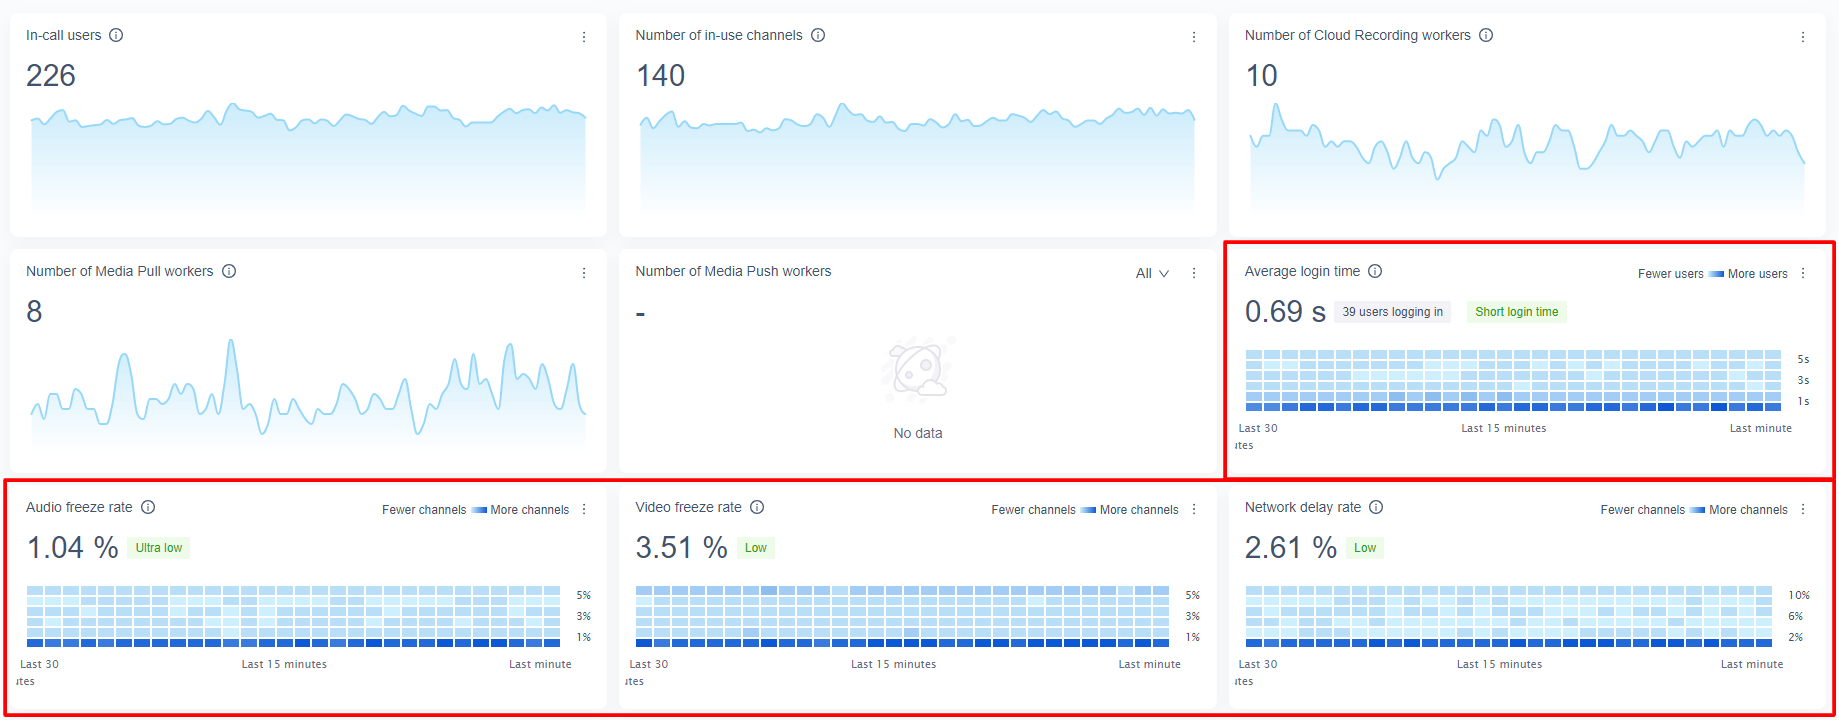Click the 'Average login time' card title

pyautogui.click(x=1302, y=271)
